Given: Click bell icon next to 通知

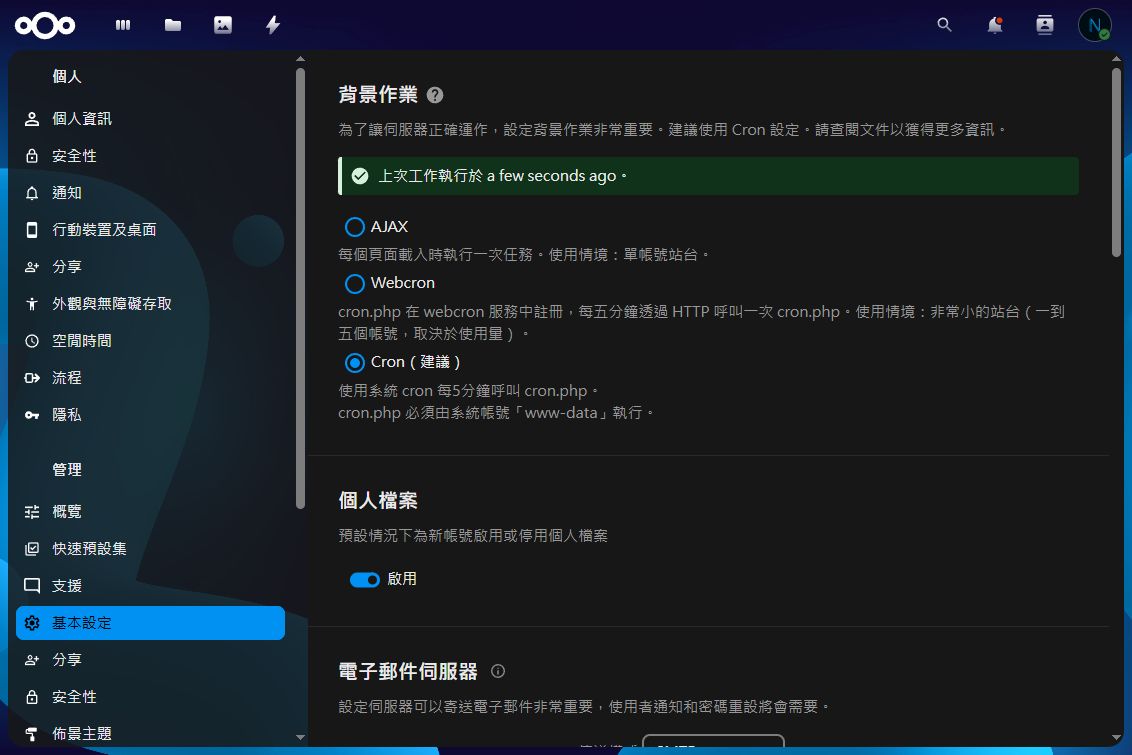Looking at the screenshot, I should [x=32, y=193].
